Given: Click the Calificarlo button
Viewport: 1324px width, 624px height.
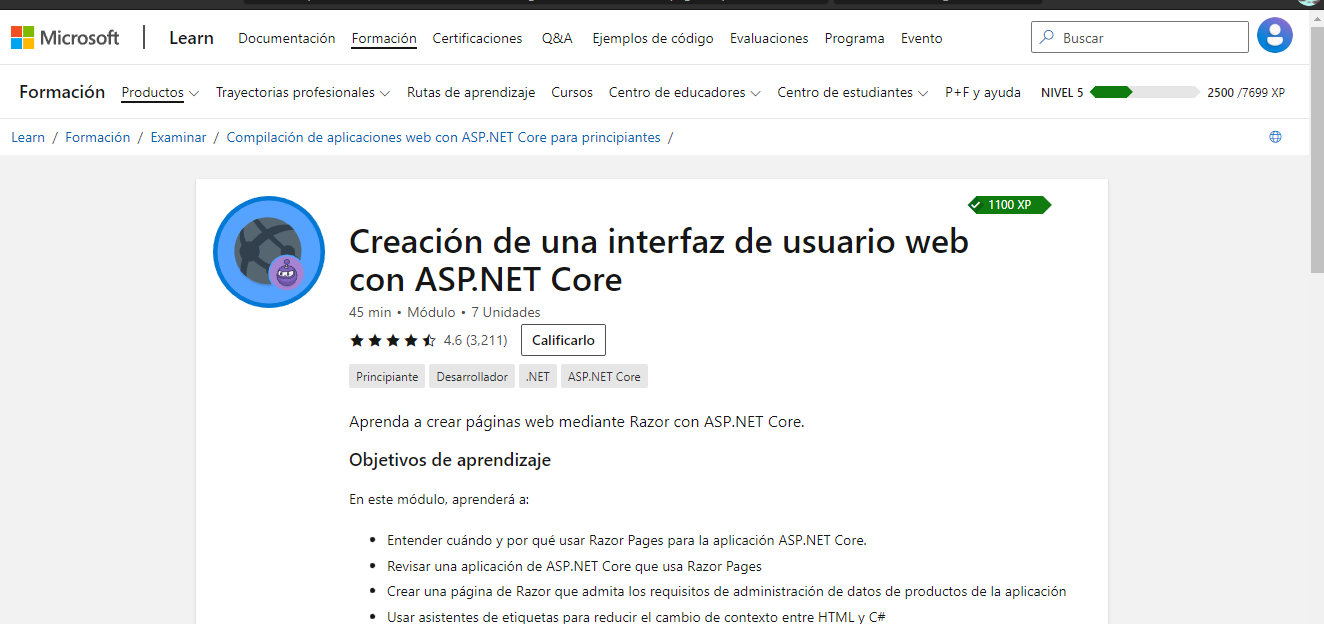Looking at the screenshot, I should [x=563, y=340].
